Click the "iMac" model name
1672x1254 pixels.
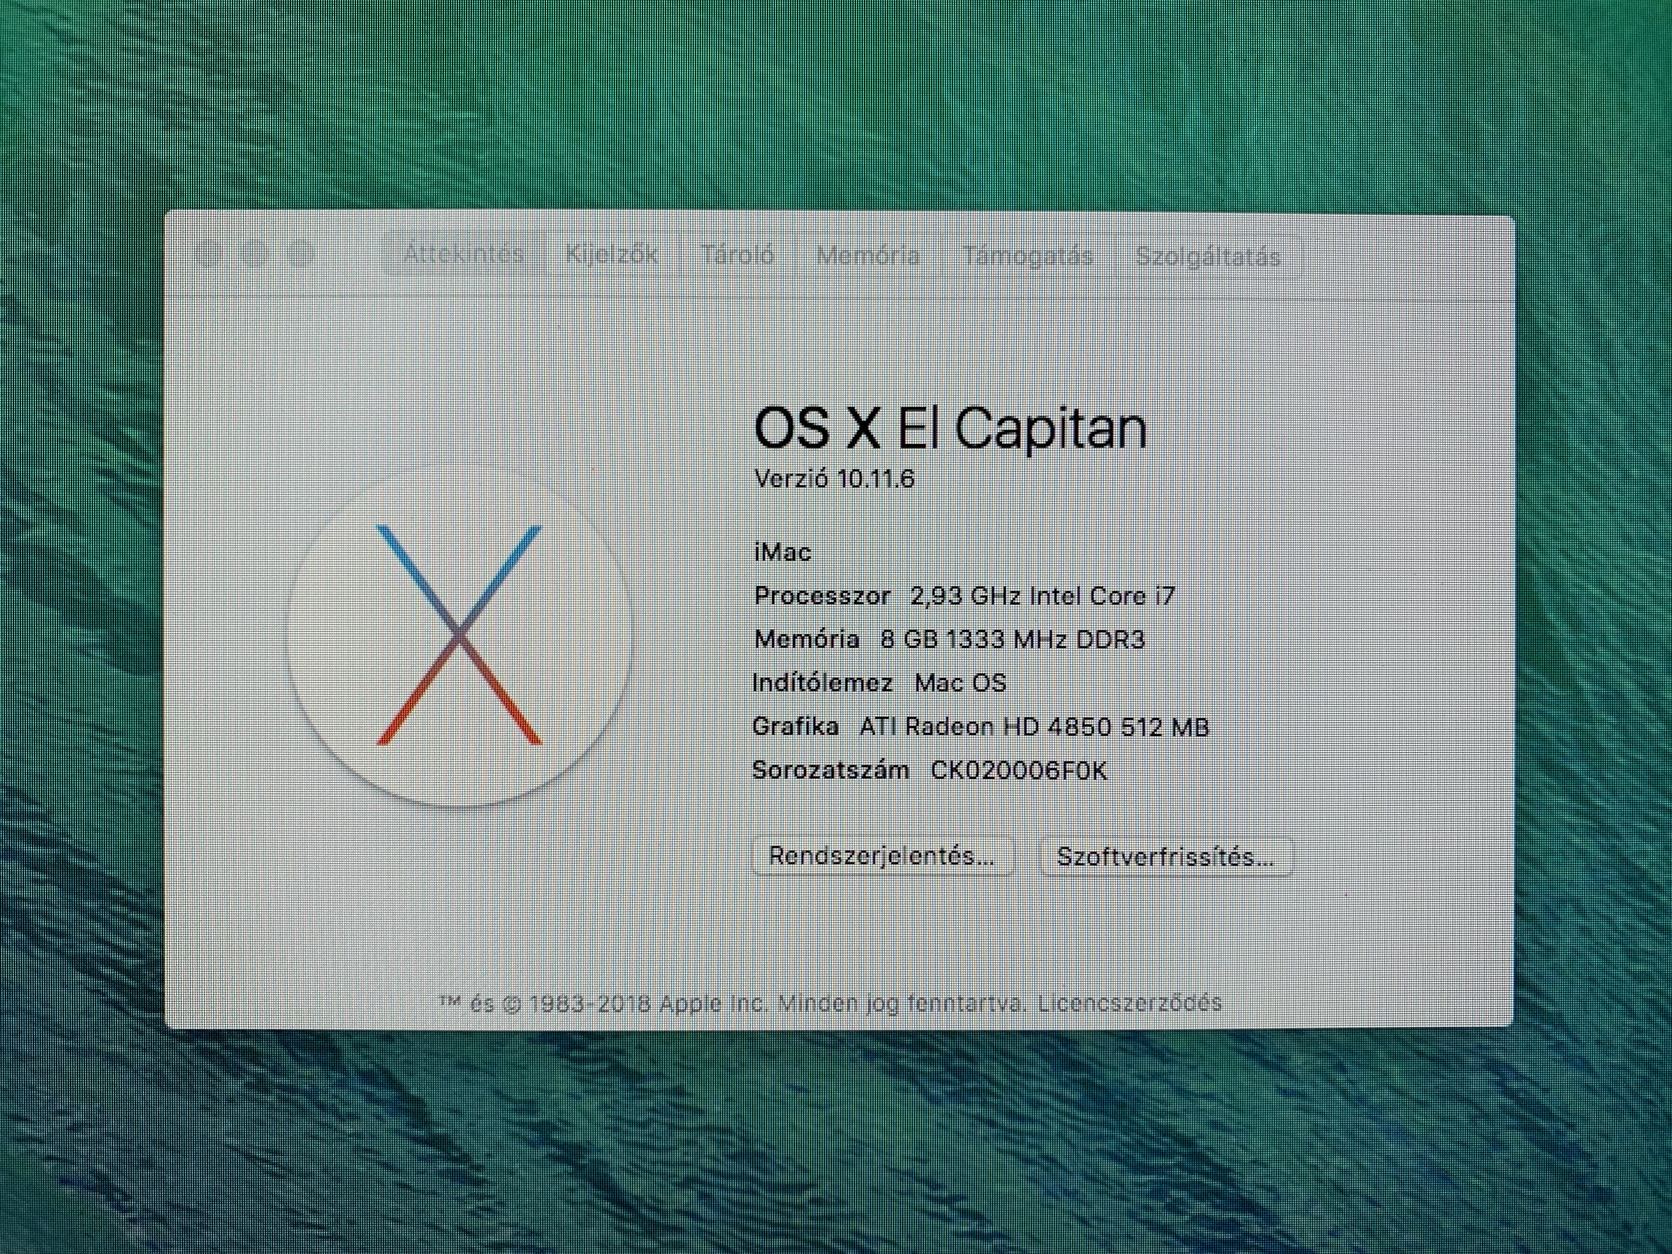[782, 552]
